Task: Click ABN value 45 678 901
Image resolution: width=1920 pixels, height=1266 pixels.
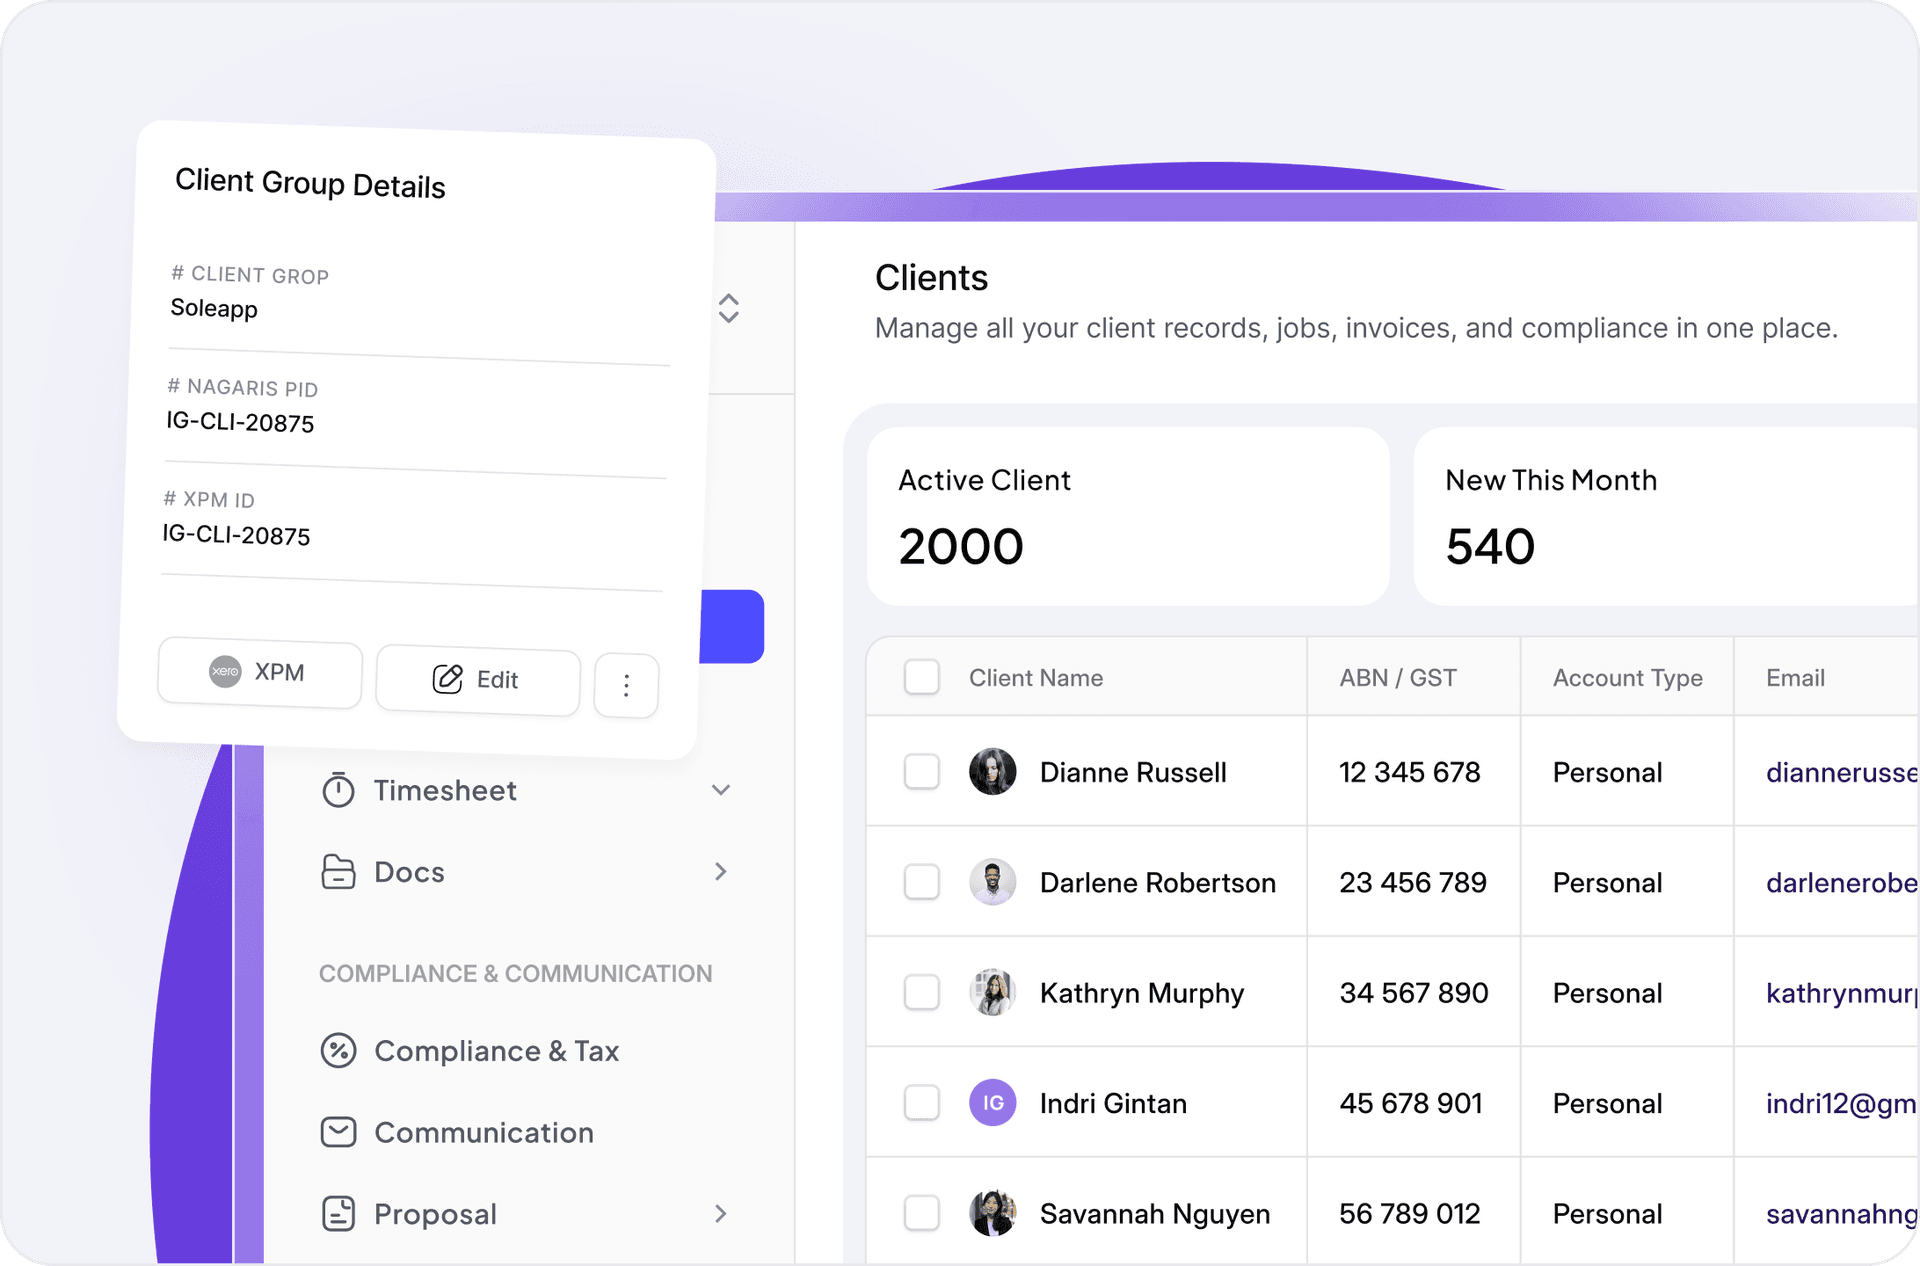Action: pyautogui.click(x=1411, y=1103)
